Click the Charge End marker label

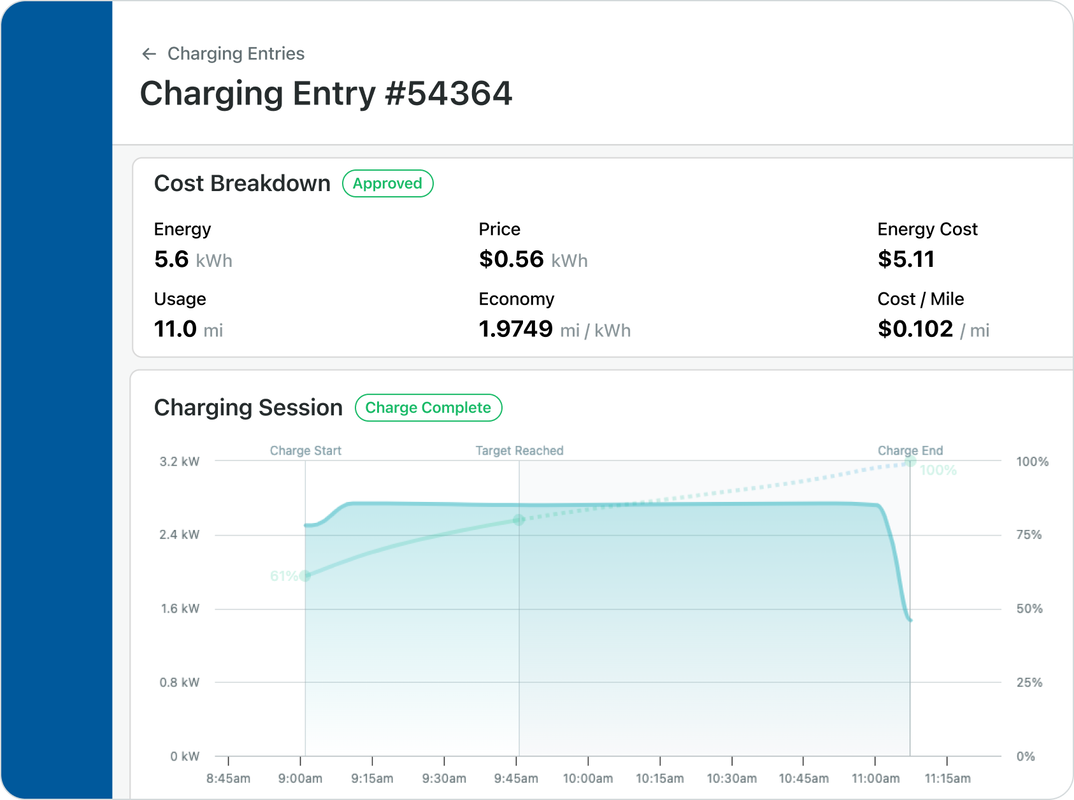pyautogui.click(x=910, y=451)
